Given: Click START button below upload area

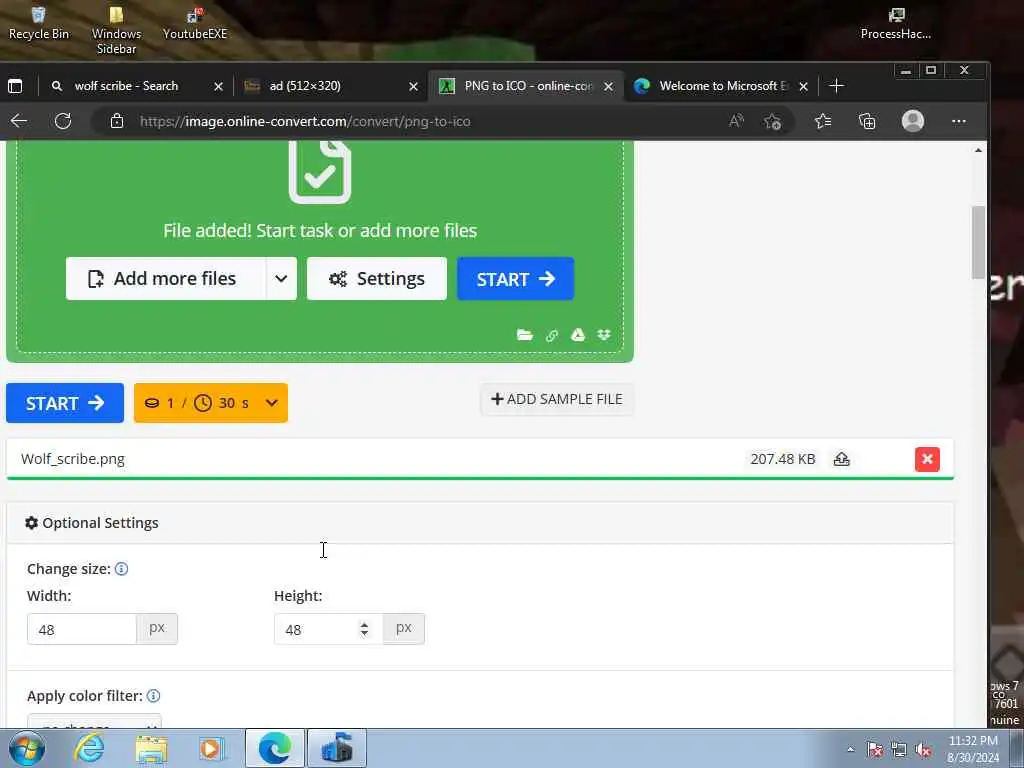Looking at the screenshot, I should [x=65, y=403].
